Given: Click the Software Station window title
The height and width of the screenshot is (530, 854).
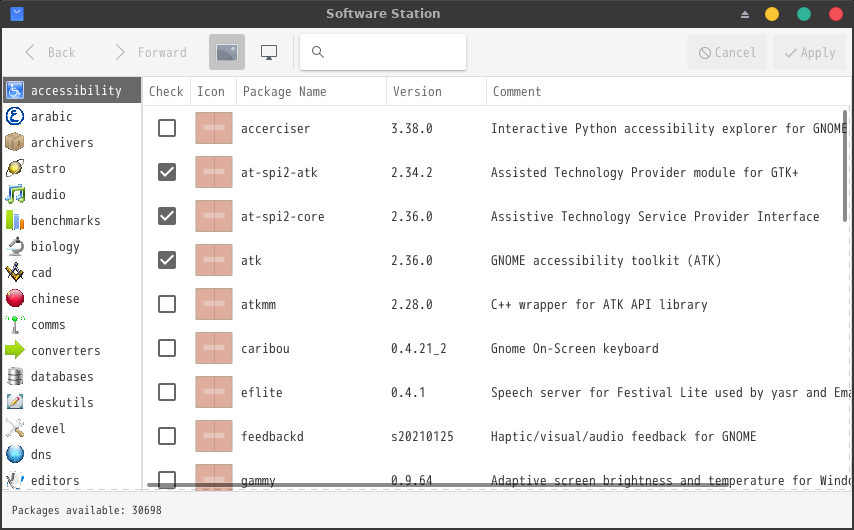Looking at the screenshot, I should [x=383, y=14].
